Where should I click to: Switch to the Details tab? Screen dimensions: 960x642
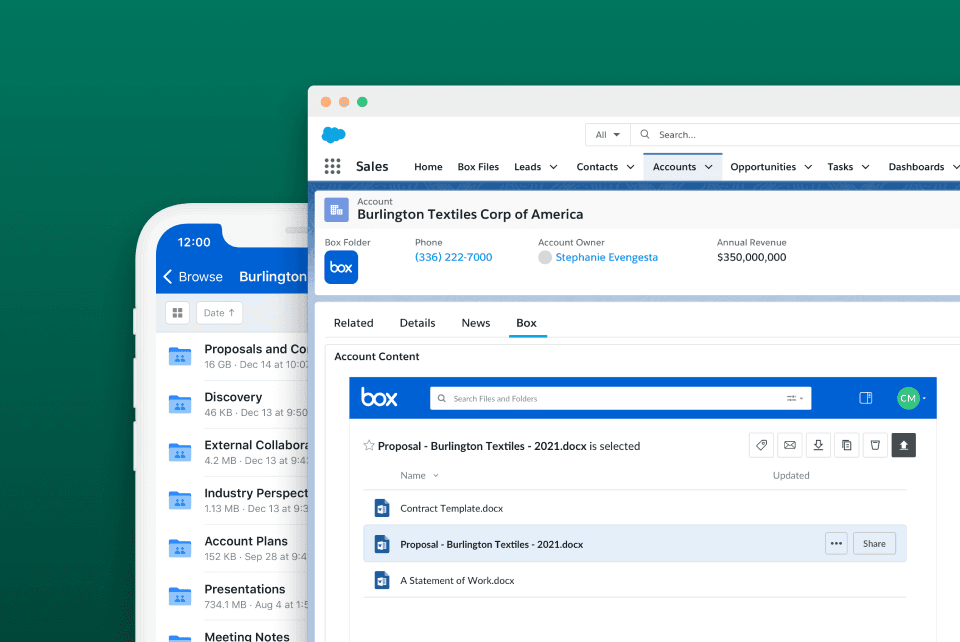click(418, 323)
